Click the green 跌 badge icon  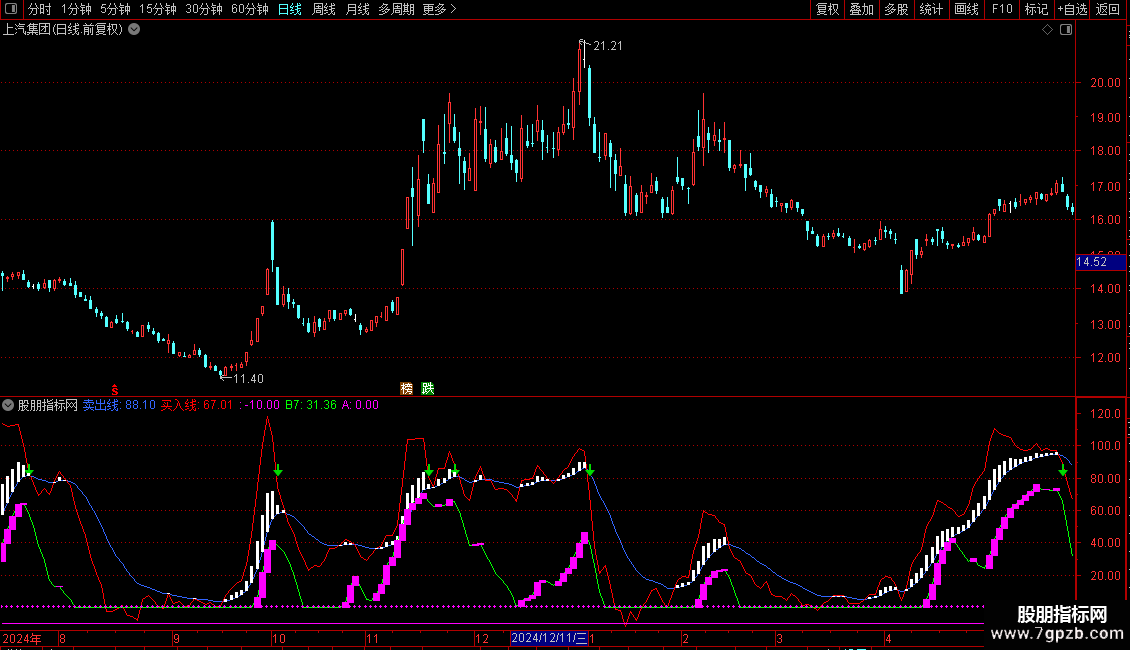point(428,388)
